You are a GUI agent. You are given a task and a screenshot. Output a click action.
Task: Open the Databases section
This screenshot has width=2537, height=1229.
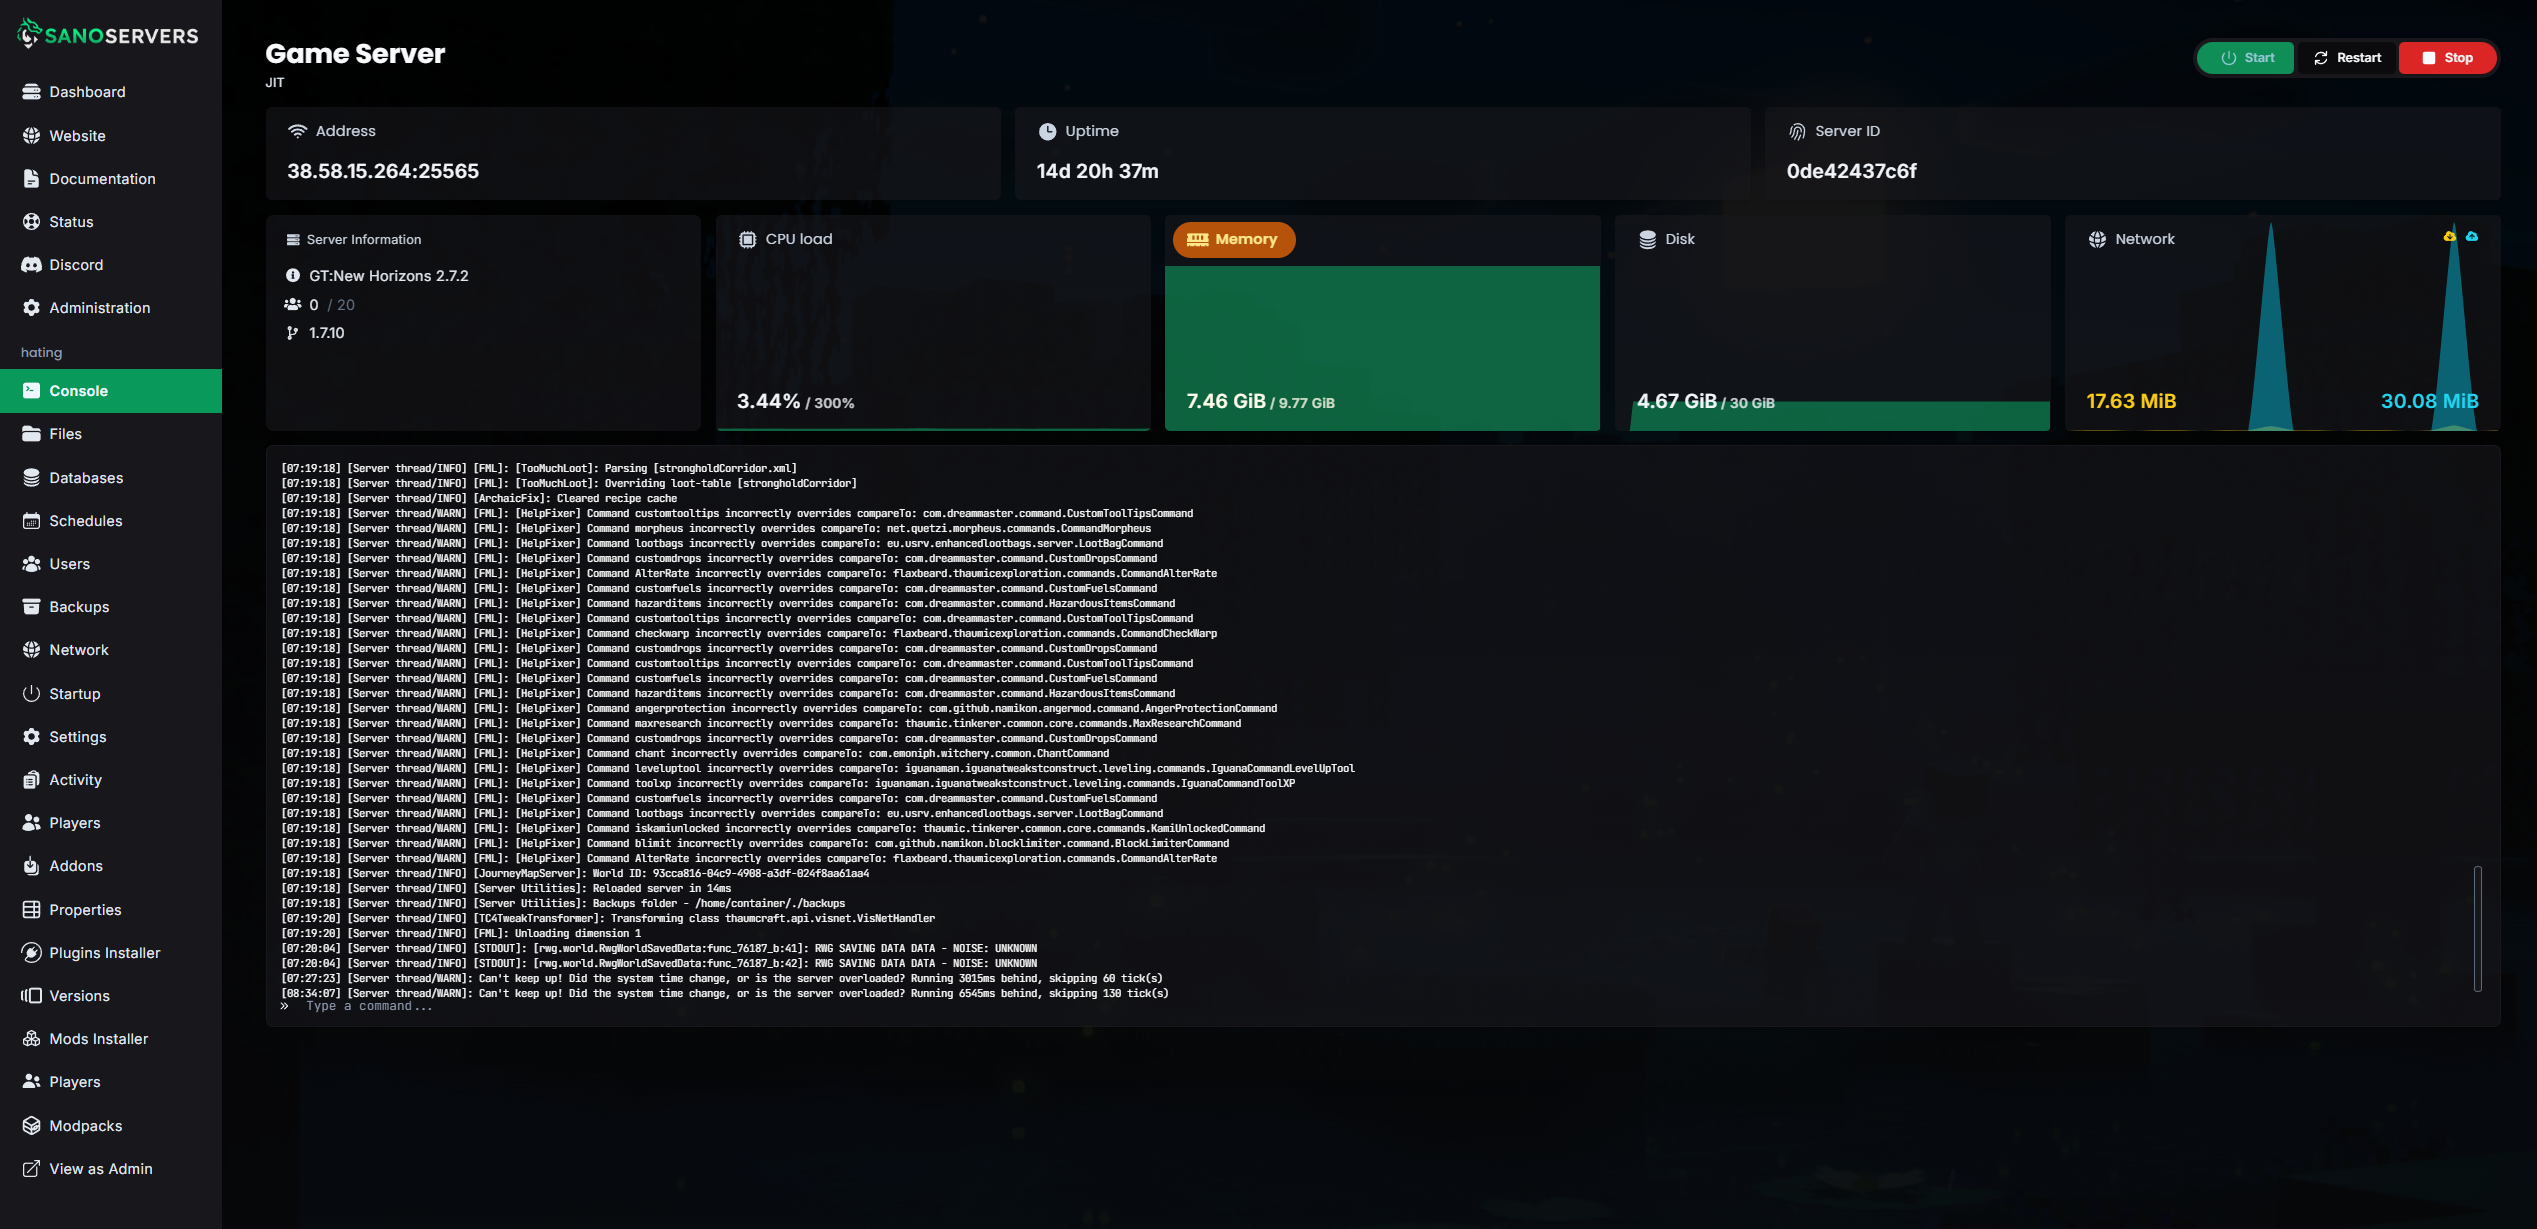coord(85,477)
